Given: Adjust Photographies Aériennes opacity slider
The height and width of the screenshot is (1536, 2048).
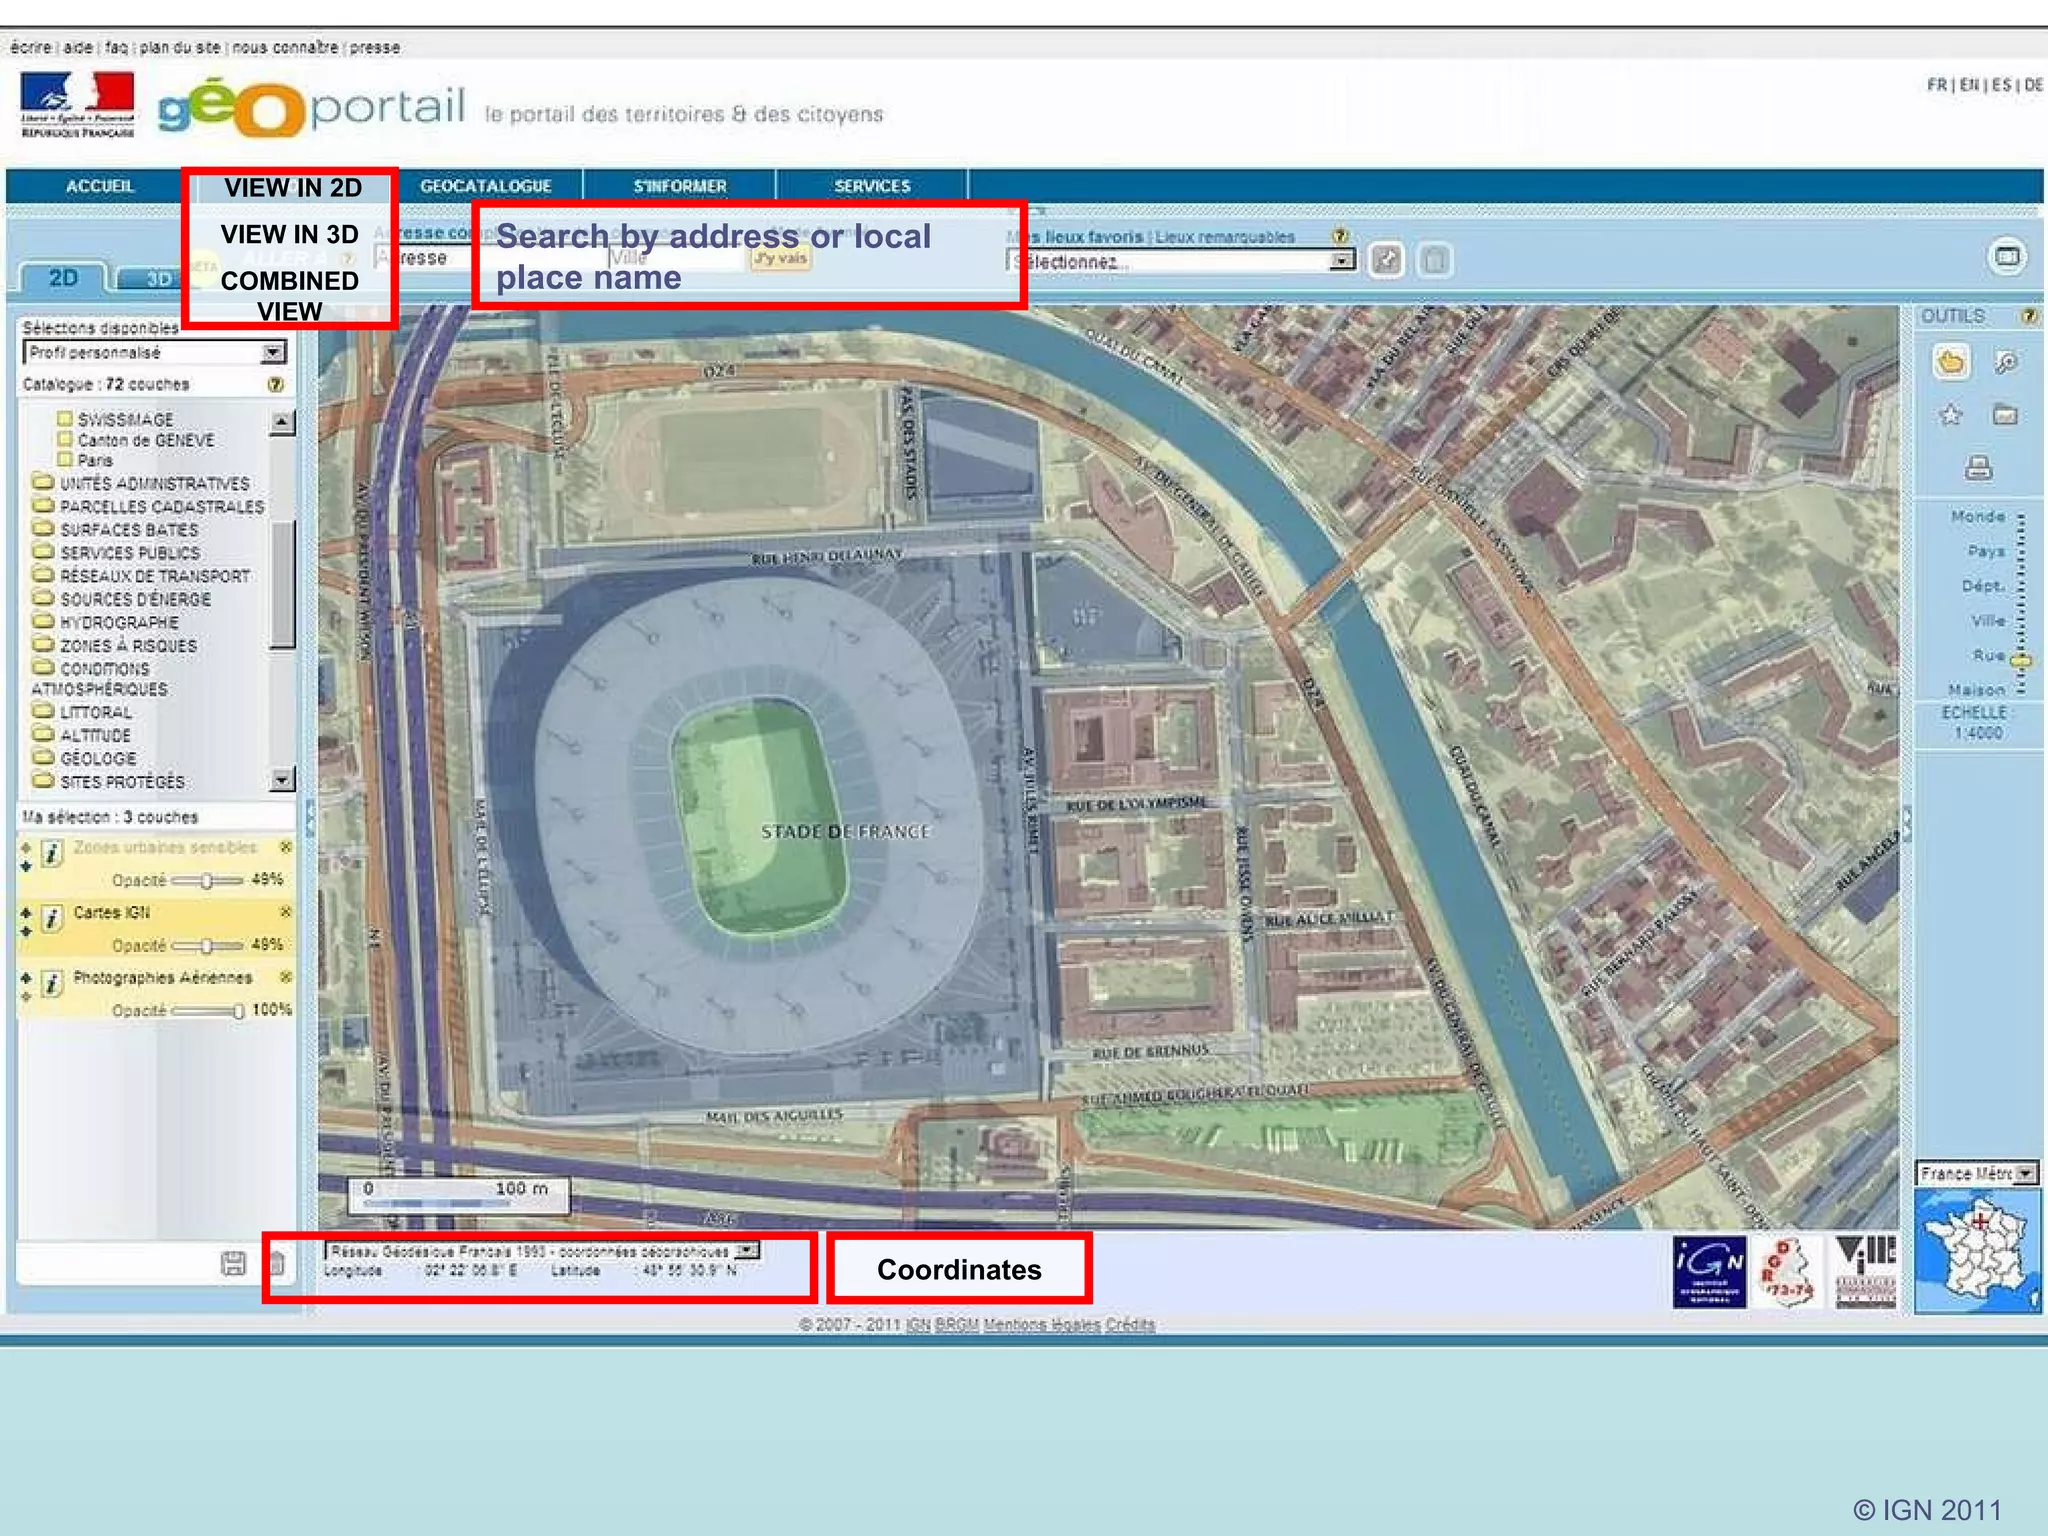Looking at the screenshot, I should [206, 1010].
